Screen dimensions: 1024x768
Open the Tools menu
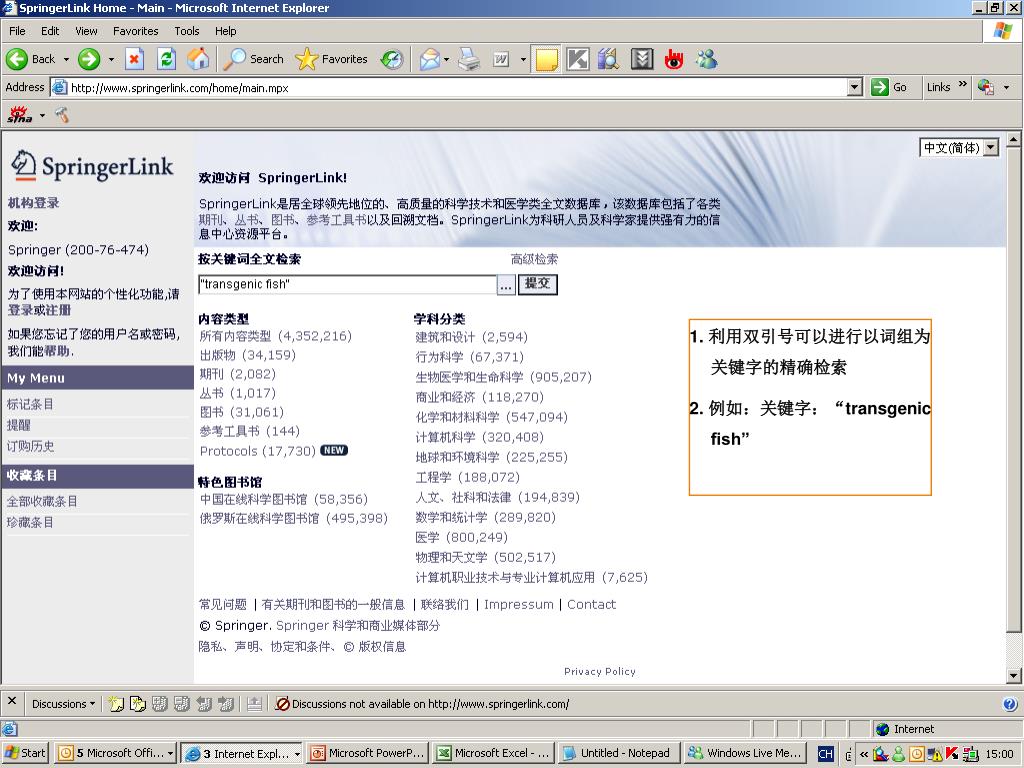(187, 31)
